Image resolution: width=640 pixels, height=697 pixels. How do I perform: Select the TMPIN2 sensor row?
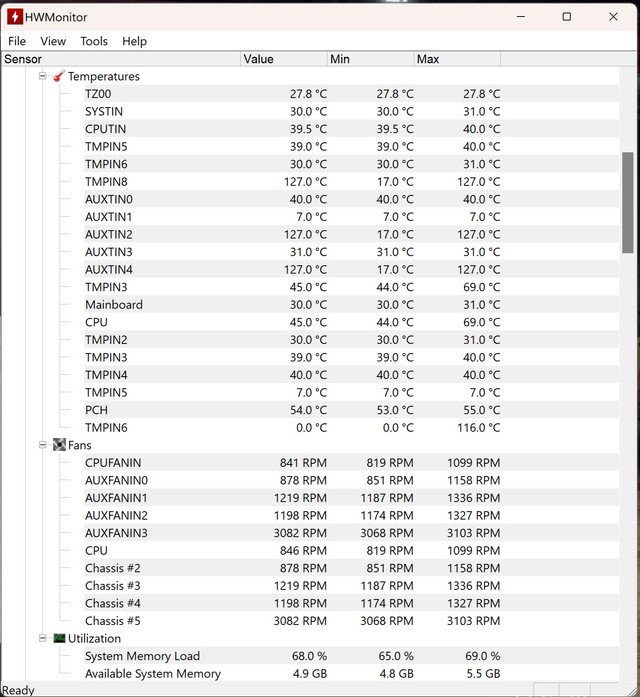[x=351, y=340]
